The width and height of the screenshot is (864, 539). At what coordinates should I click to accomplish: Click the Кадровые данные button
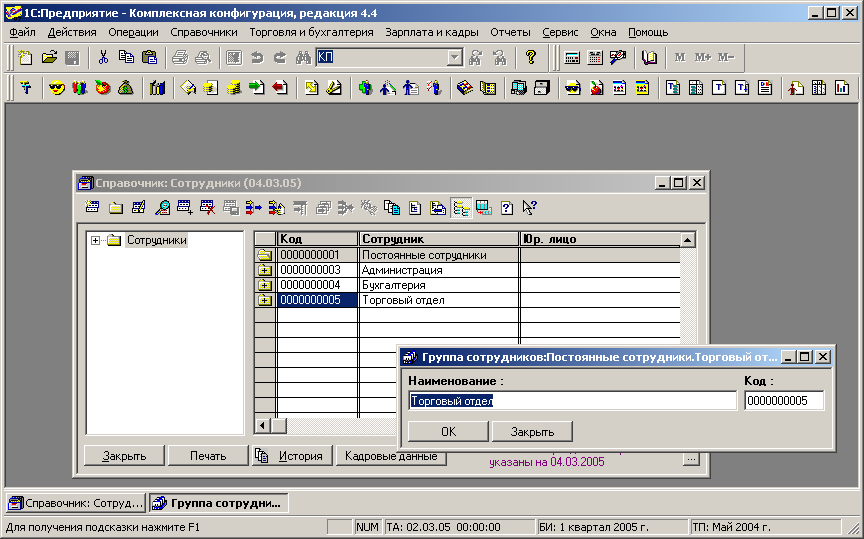click(x=390, y=456)
